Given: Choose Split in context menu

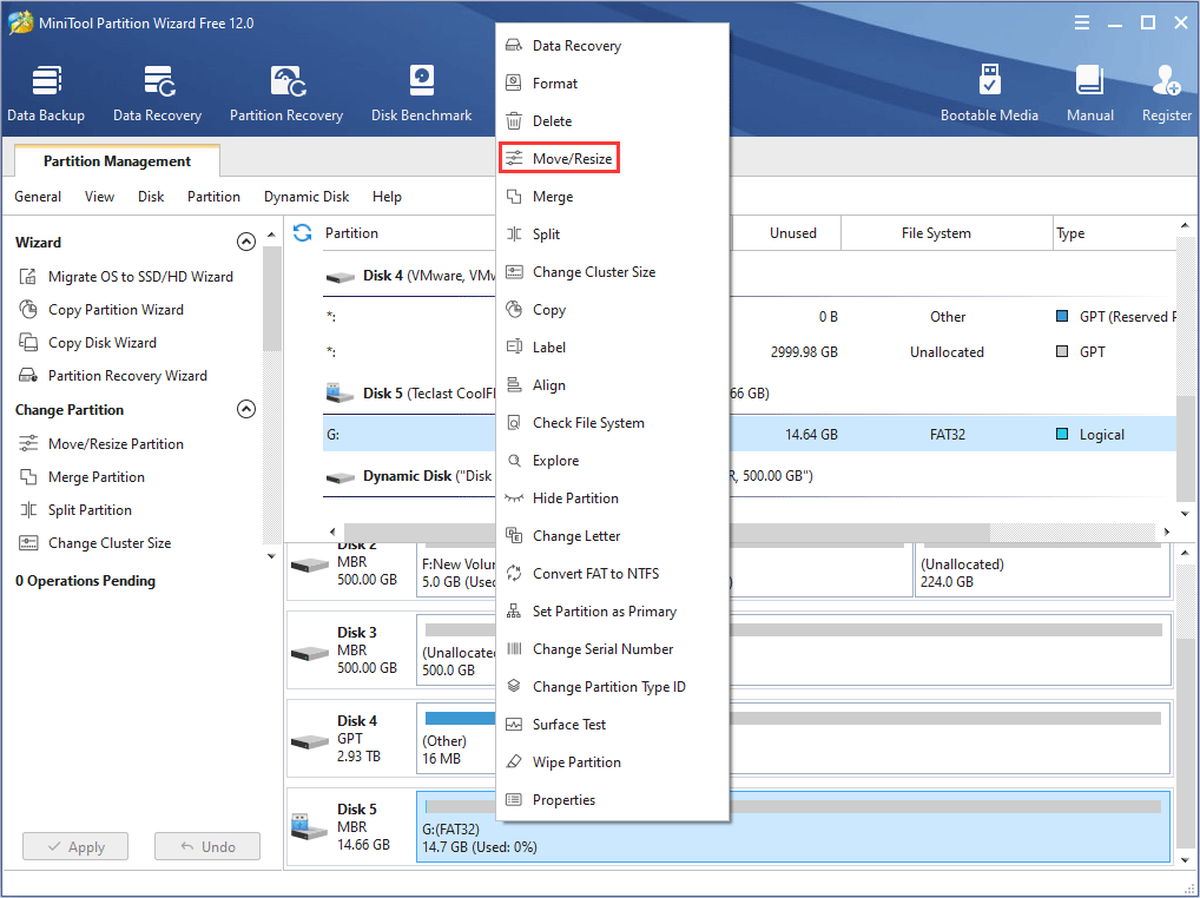Looking at the screenshot, I should point(613,234).
